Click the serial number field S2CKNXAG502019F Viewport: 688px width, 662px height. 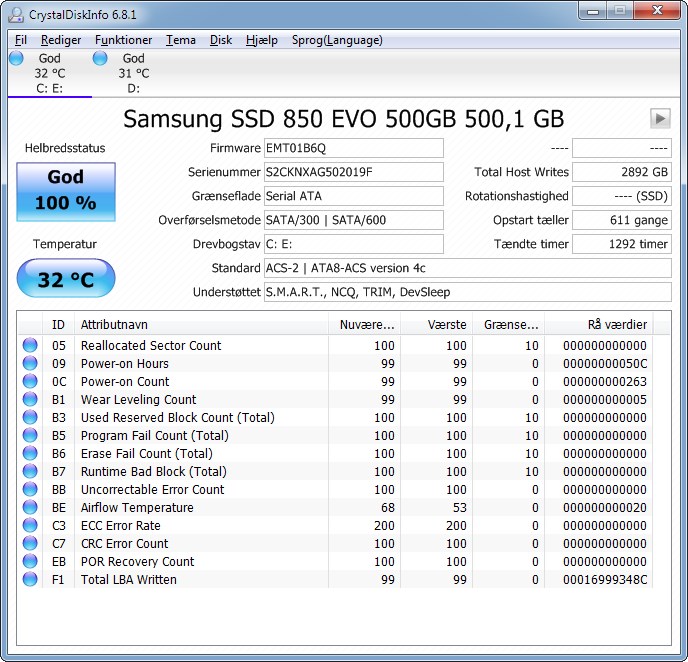pos(354,172)
